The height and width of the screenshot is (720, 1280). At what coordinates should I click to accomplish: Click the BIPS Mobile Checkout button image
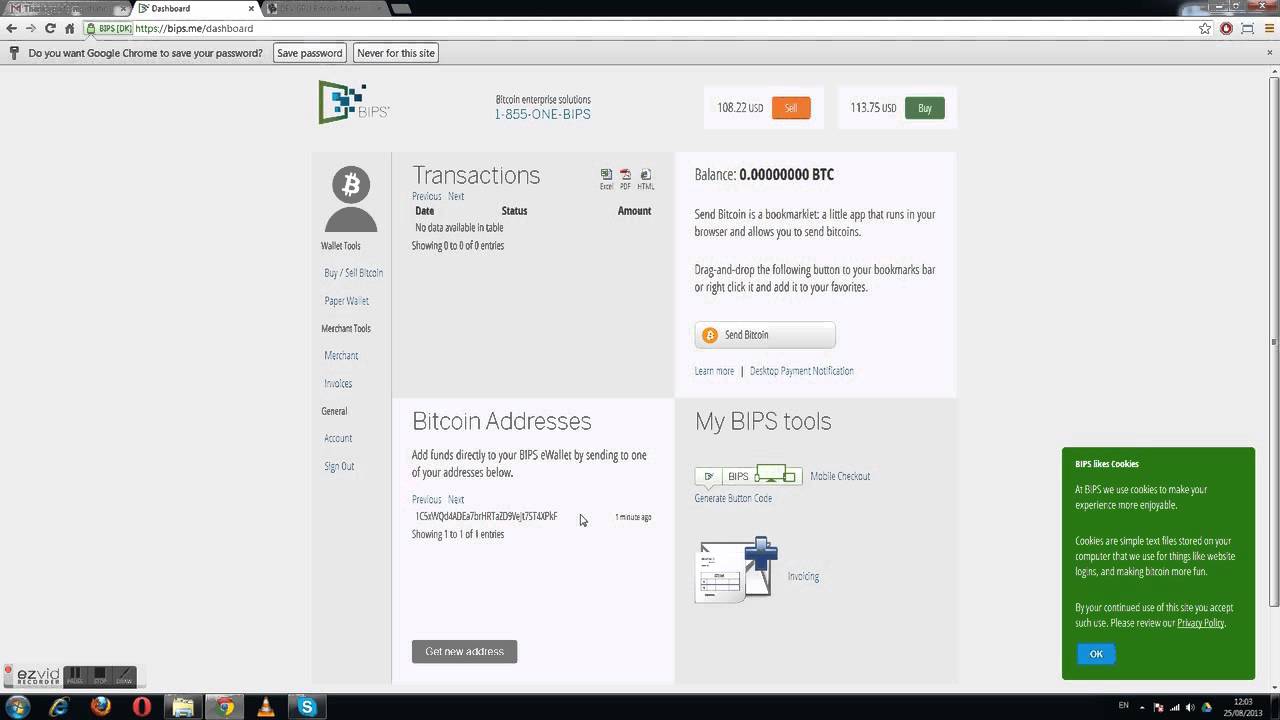point(749,475)
